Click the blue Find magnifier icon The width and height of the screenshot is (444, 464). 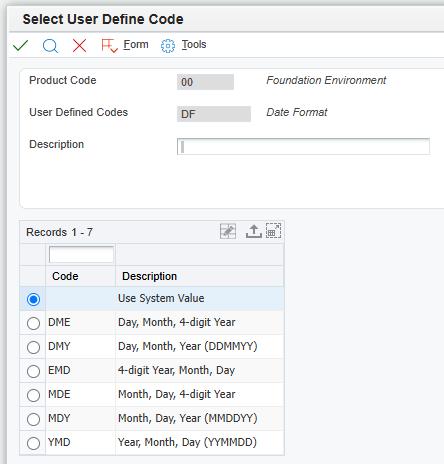pyautogui.click(x=50, y=46)
